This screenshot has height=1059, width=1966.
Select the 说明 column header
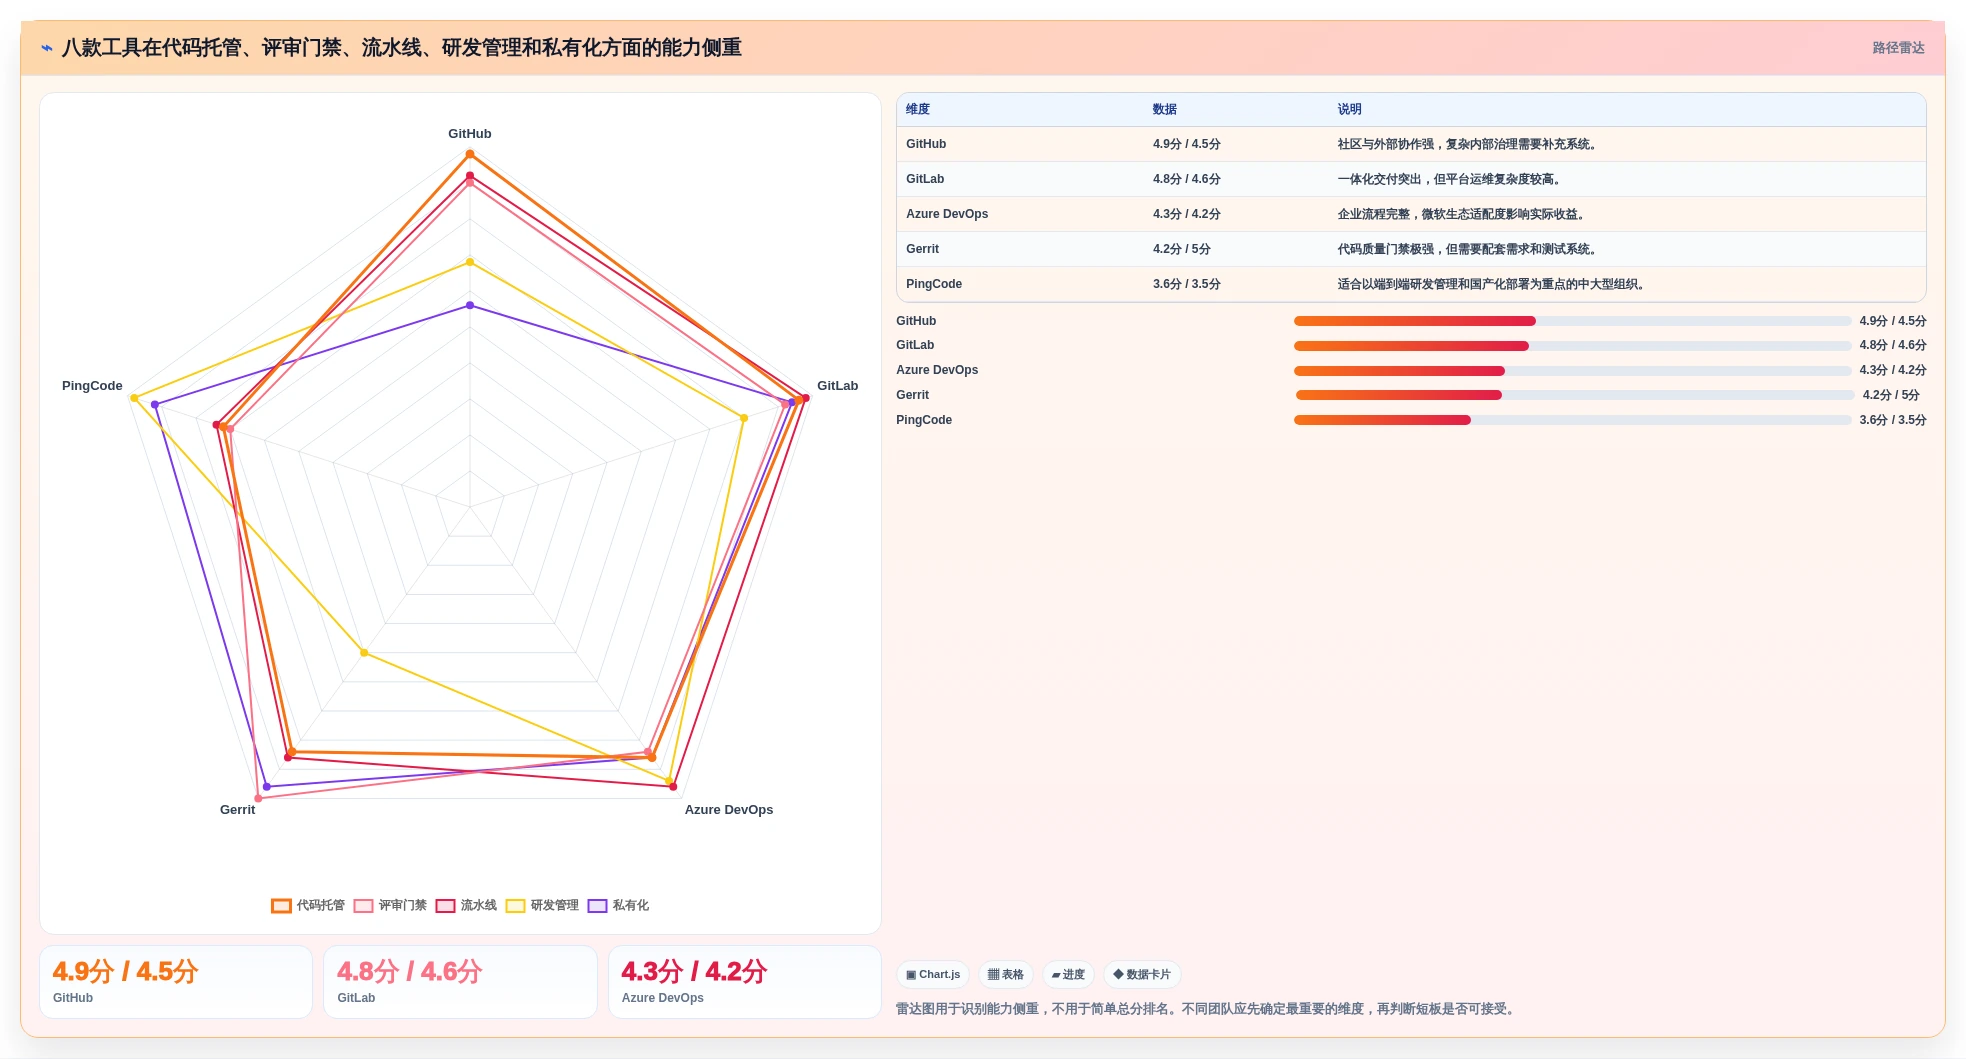click(x=1350, y=110)
